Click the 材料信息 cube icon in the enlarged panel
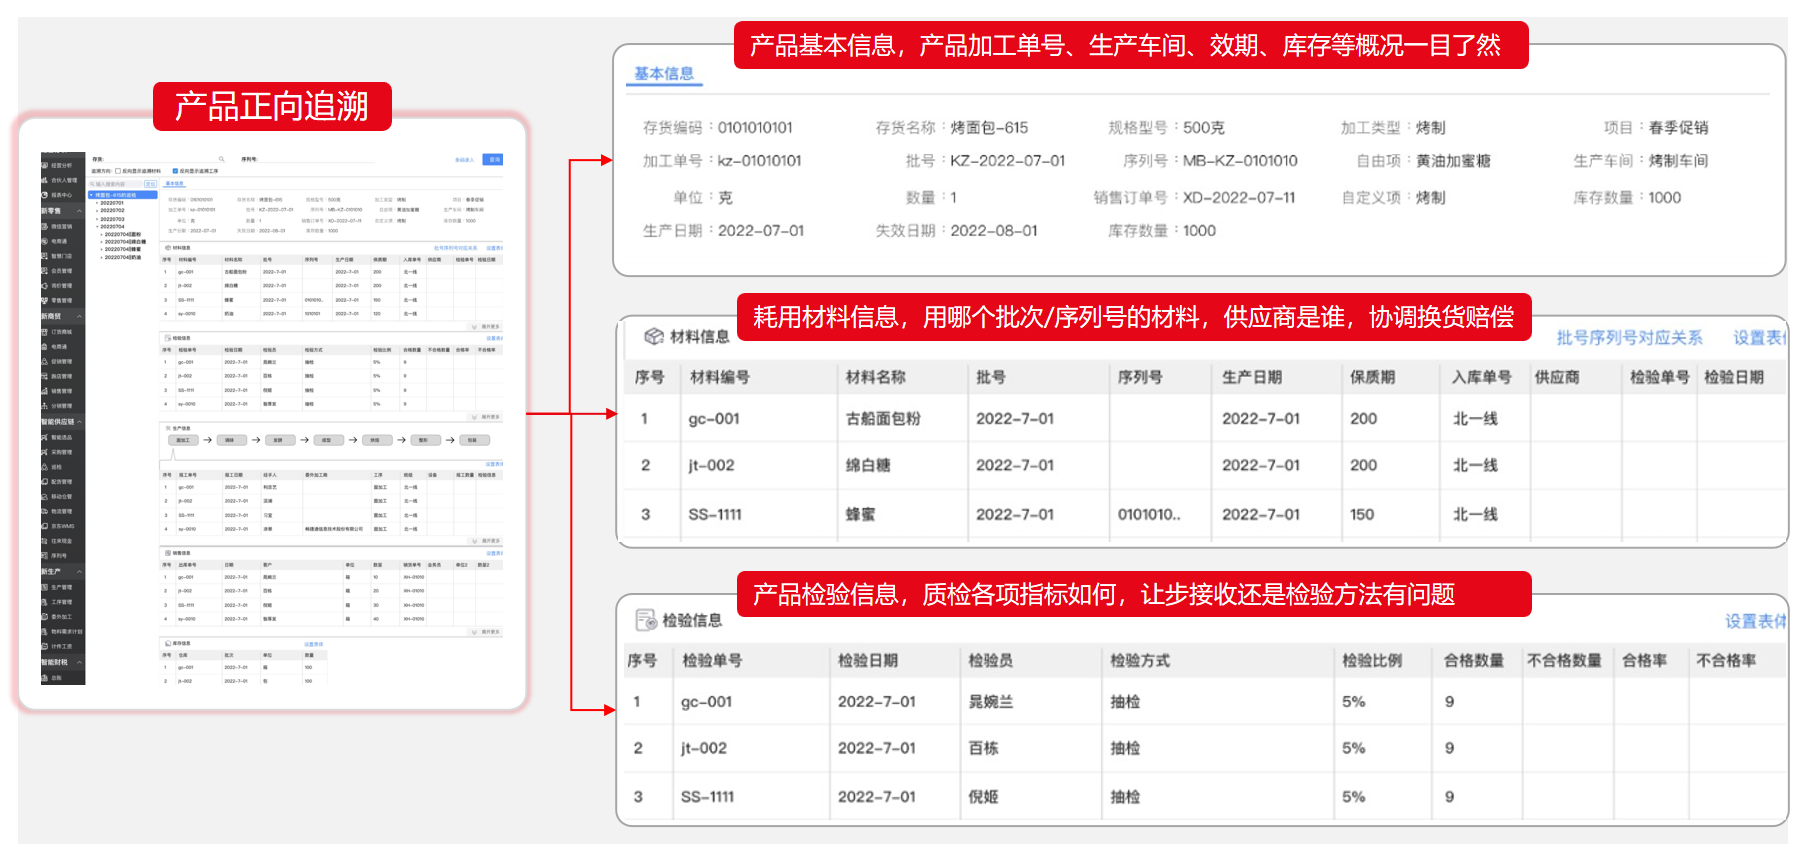This screenshot has height=844, width=1800. coord(654,336)
